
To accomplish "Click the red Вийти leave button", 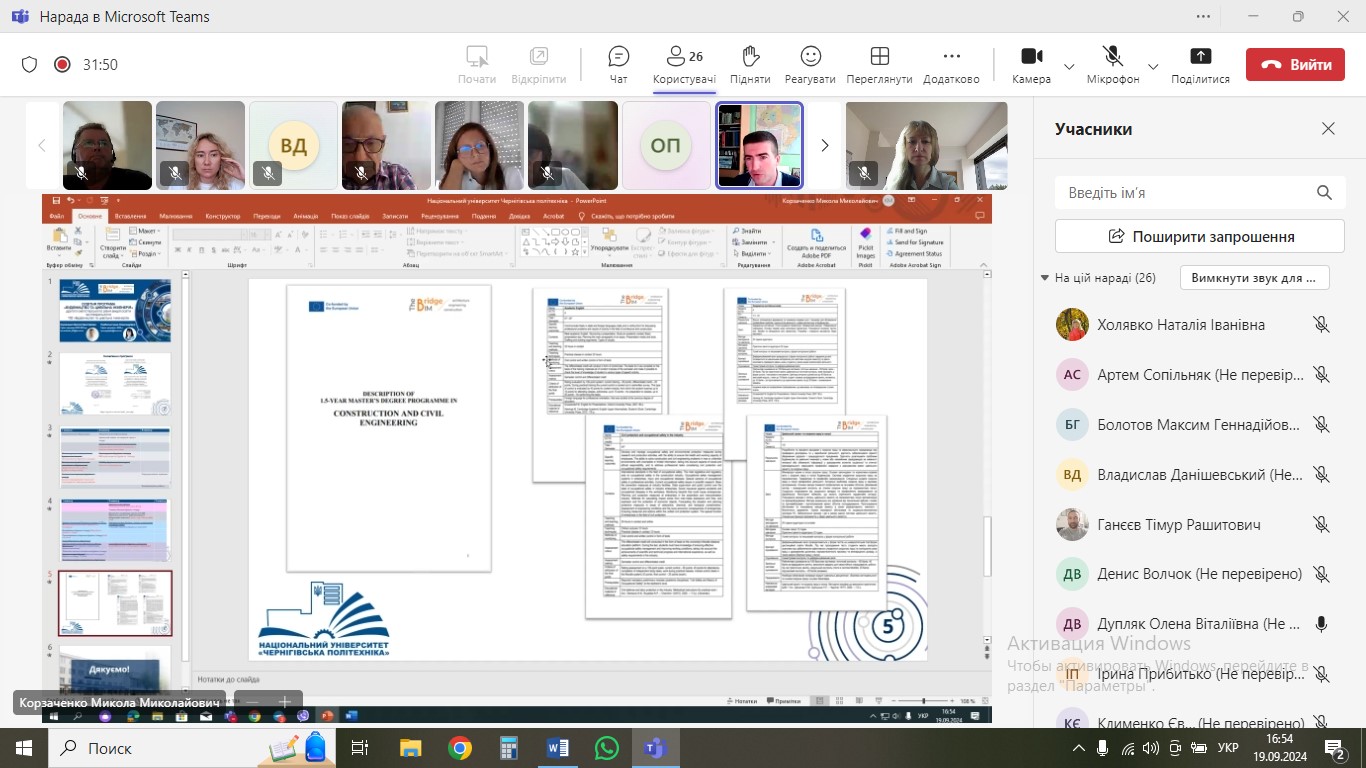I will [x=1295, y=64].
